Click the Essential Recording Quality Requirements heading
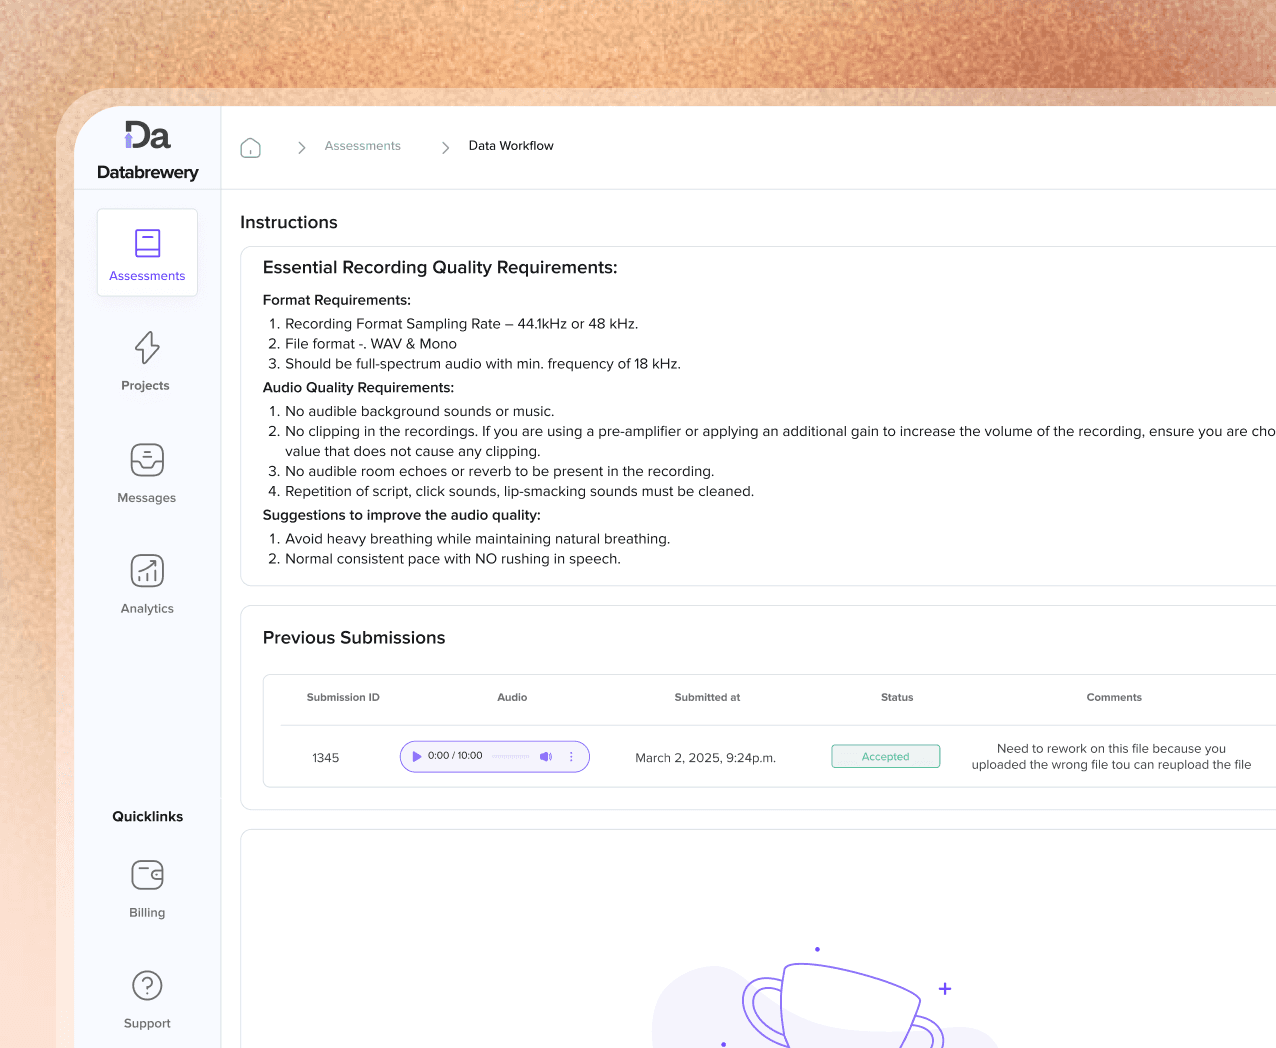Viewport: 1276px width, 1048px height. 440,268
